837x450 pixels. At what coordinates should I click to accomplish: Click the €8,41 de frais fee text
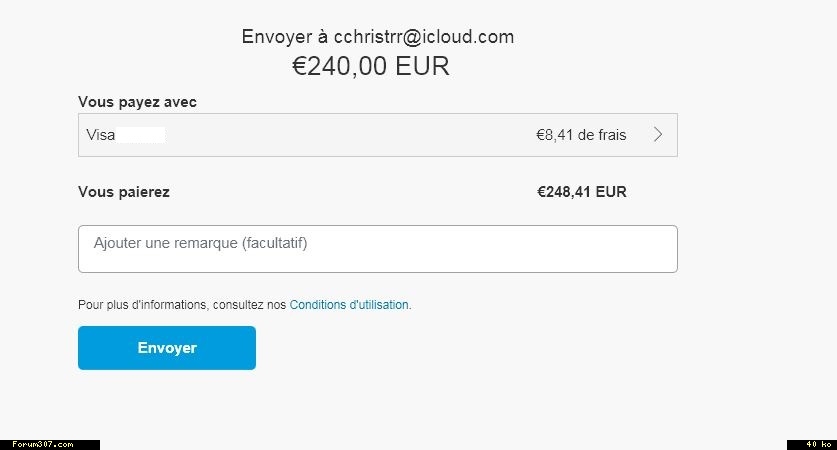click(x=581, y=135)
